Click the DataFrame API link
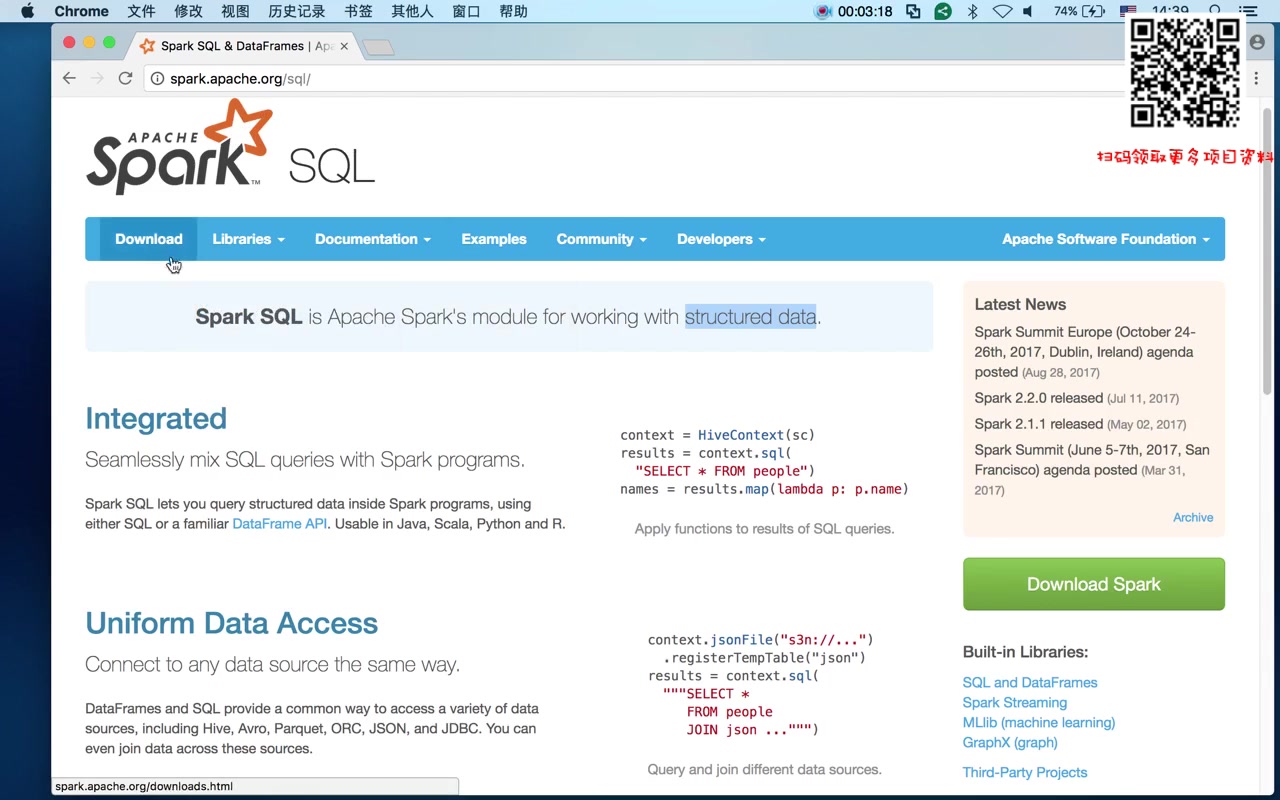This screenshot has height=800, width=1280. pyautogui.click(x=280, y=524)
